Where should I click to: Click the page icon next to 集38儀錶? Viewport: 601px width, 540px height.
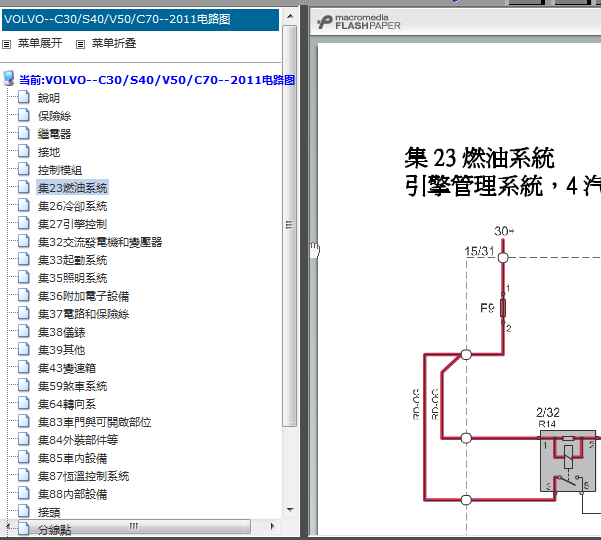pyautogui.click(x=24, y=331)
